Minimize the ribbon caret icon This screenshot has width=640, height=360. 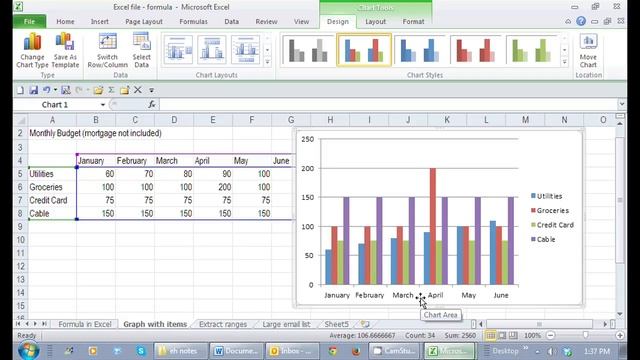(568, 21)
